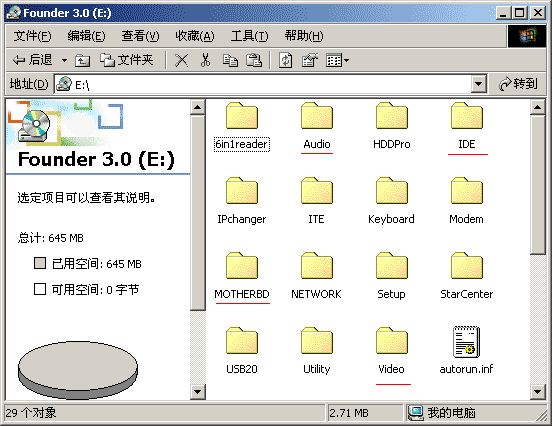Click the NETWORK folder
Image resolution: width=552 pixels, height=426 pixels.
tap(316, 276)
